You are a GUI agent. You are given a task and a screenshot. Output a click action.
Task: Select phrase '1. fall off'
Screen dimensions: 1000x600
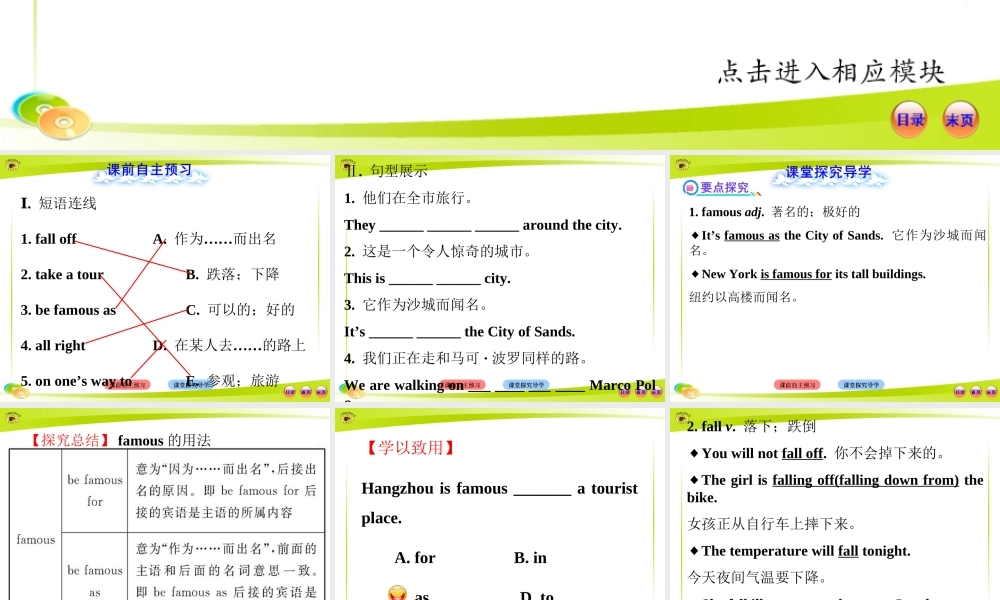[48, 239]
